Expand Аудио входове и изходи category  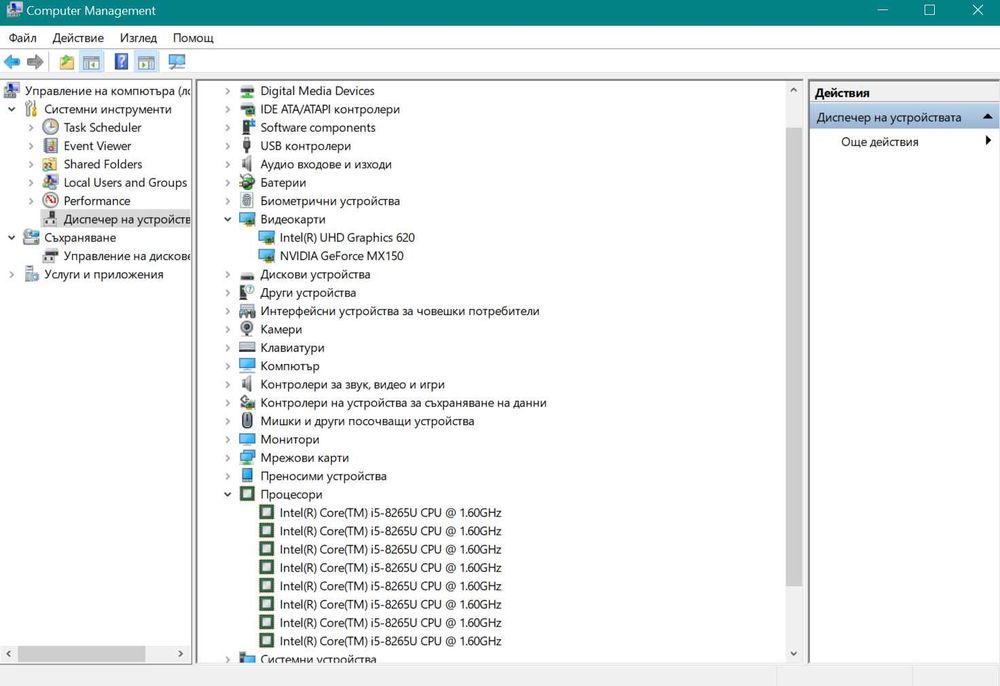click(x=228, y=164)
